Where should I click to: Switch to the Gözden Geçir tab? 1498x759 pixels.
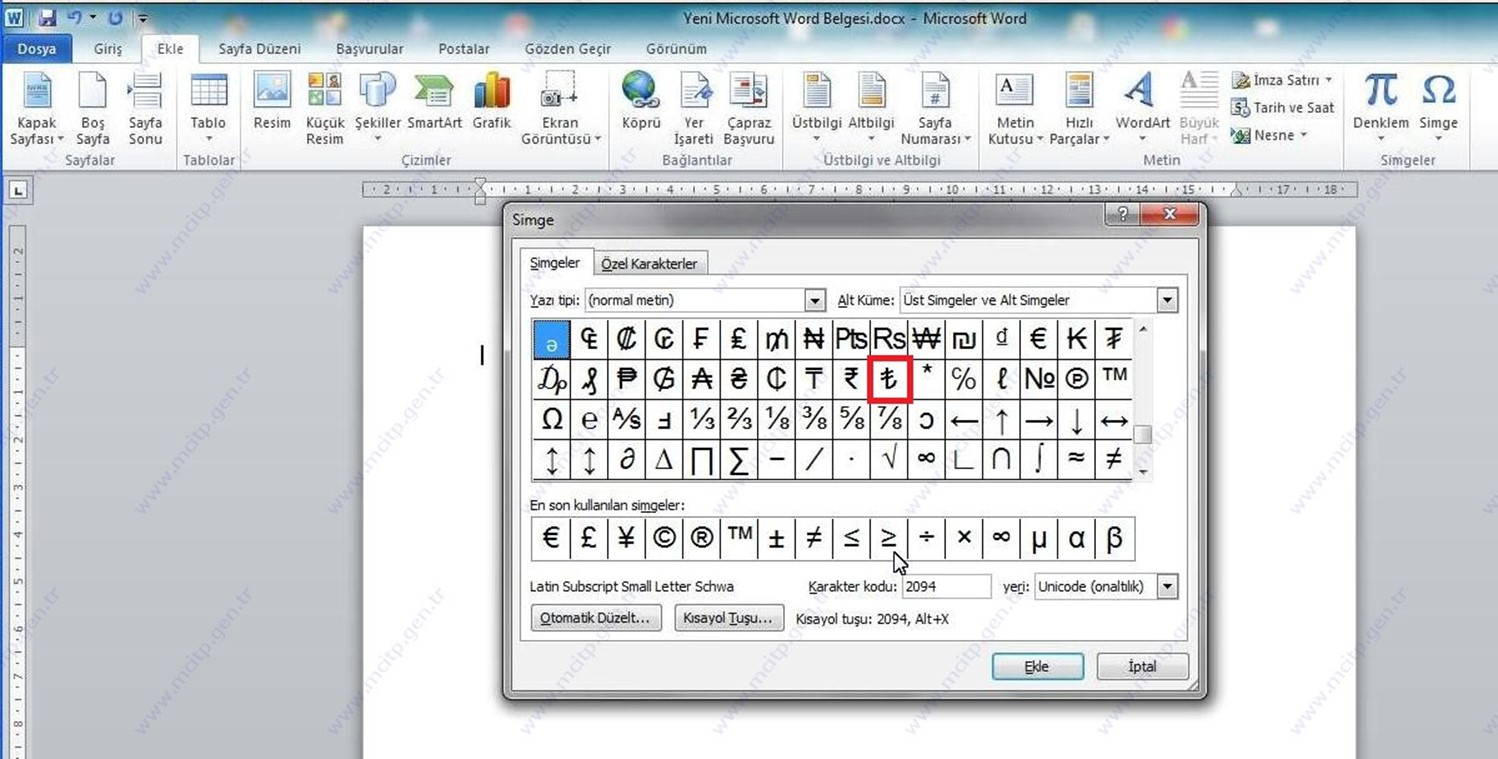[568, 49]
